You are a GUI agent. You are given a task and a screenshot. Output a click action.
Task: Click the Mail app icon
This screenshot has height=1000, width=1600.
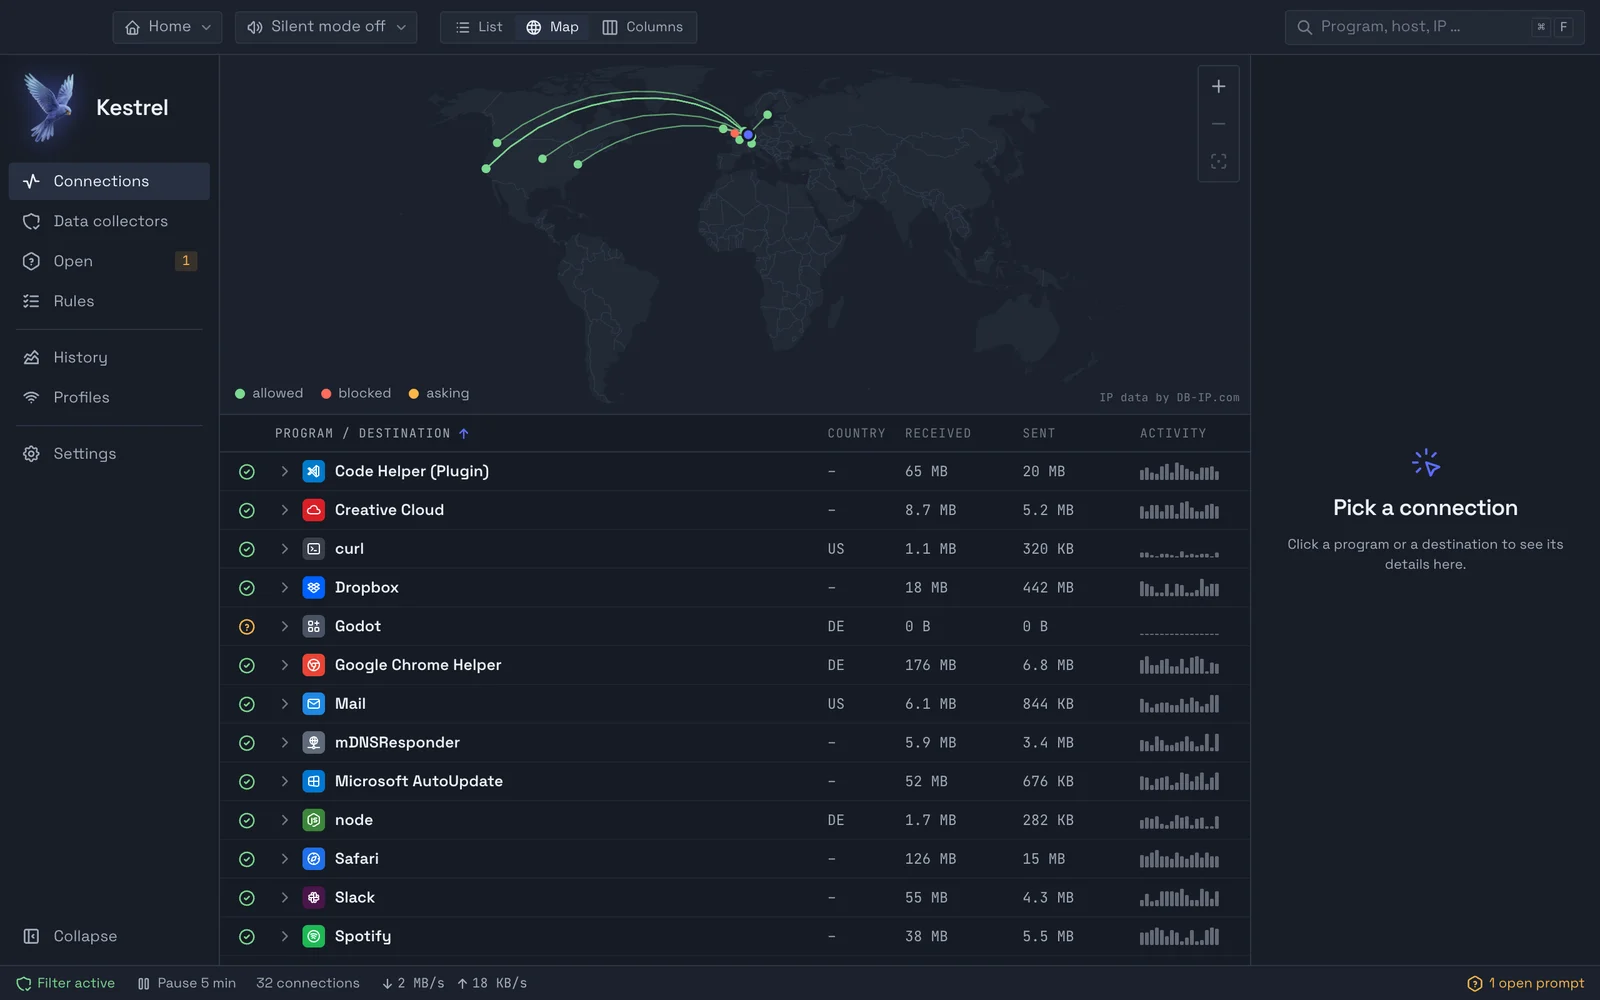tap(314, 704)
